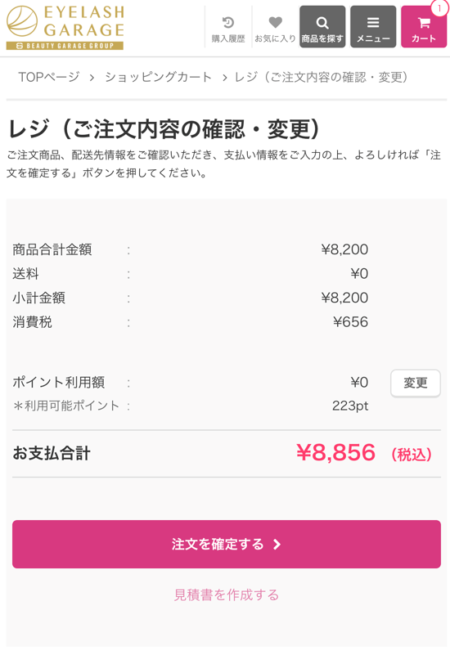Open product search (商品を探す)

(322, 27)
